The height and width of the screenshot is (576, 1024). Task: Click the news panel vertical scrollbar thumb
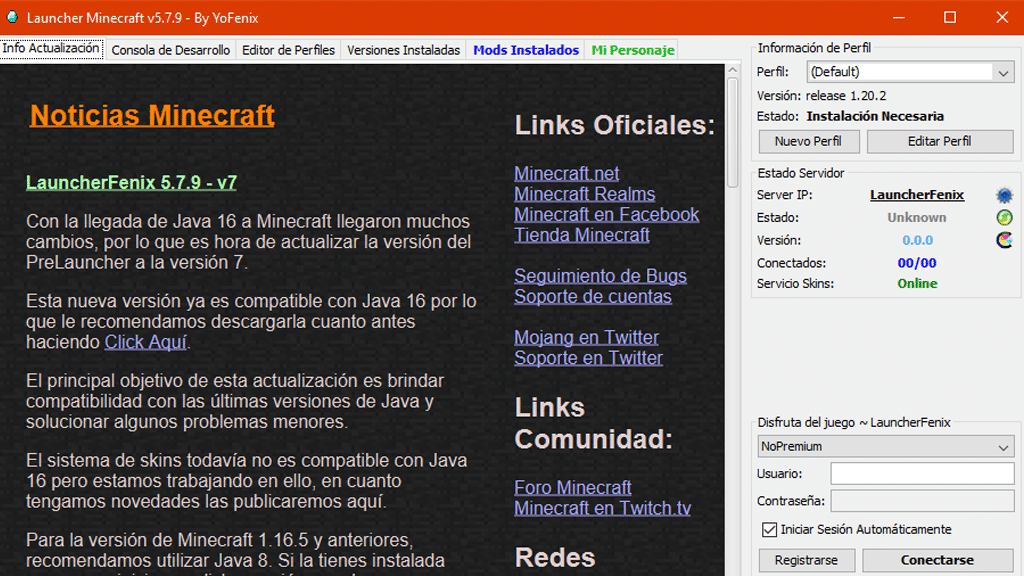pos(733,133)
